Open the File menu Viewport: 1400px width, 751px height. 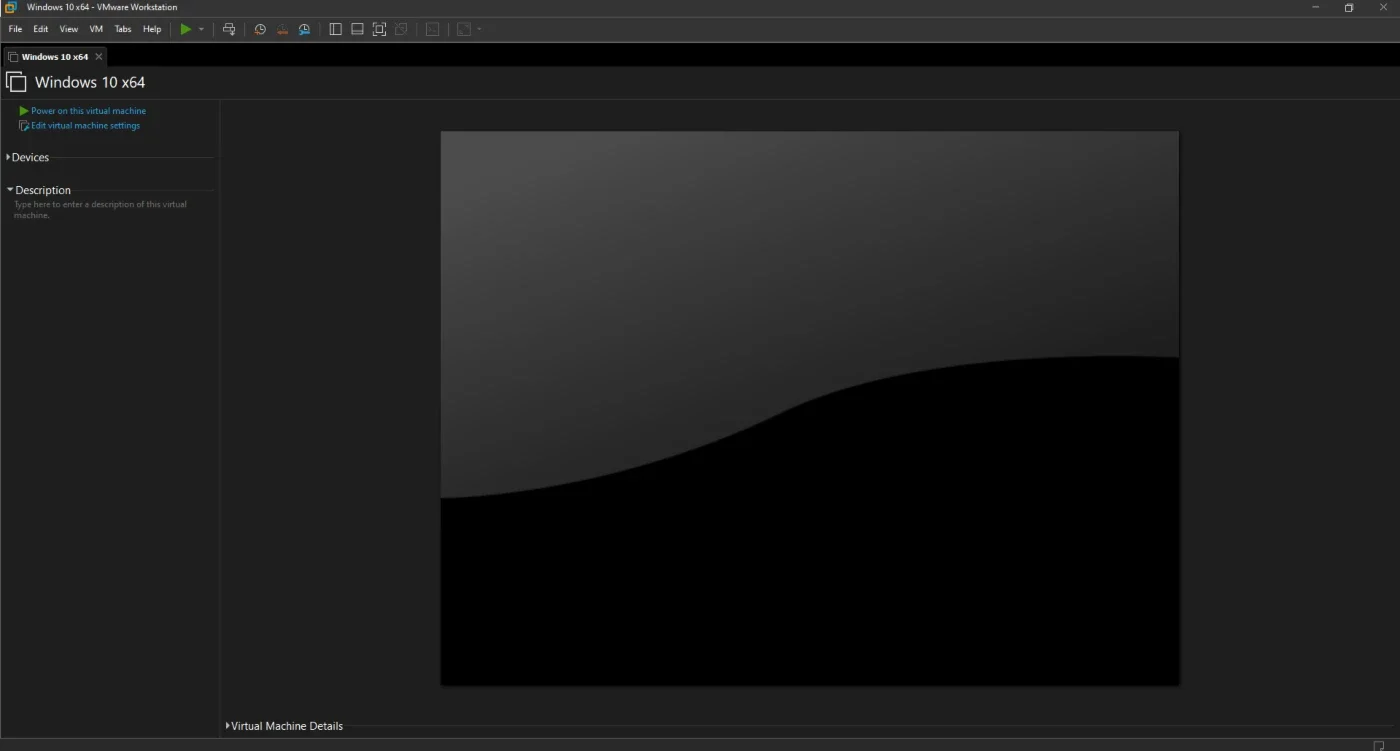click(x=15, y=29)
